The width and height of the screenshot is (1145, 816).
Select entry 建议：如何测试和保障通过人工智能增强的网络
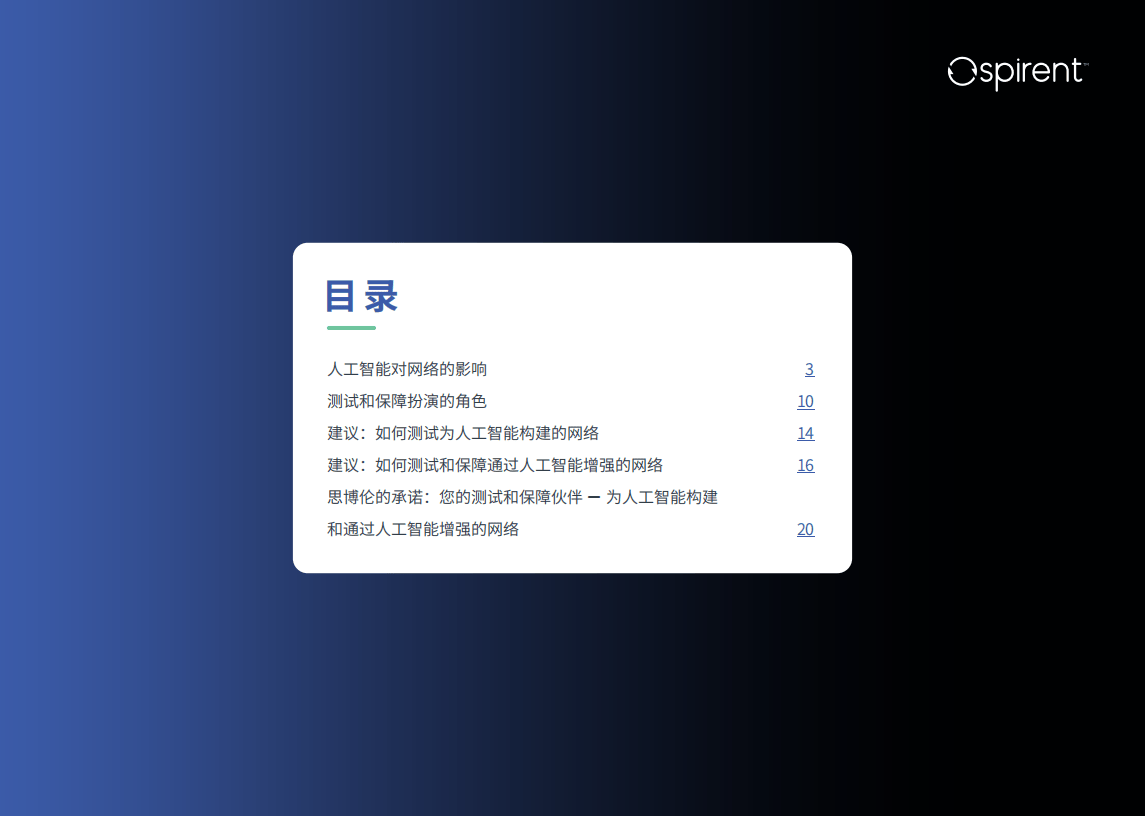click(495, 465)
